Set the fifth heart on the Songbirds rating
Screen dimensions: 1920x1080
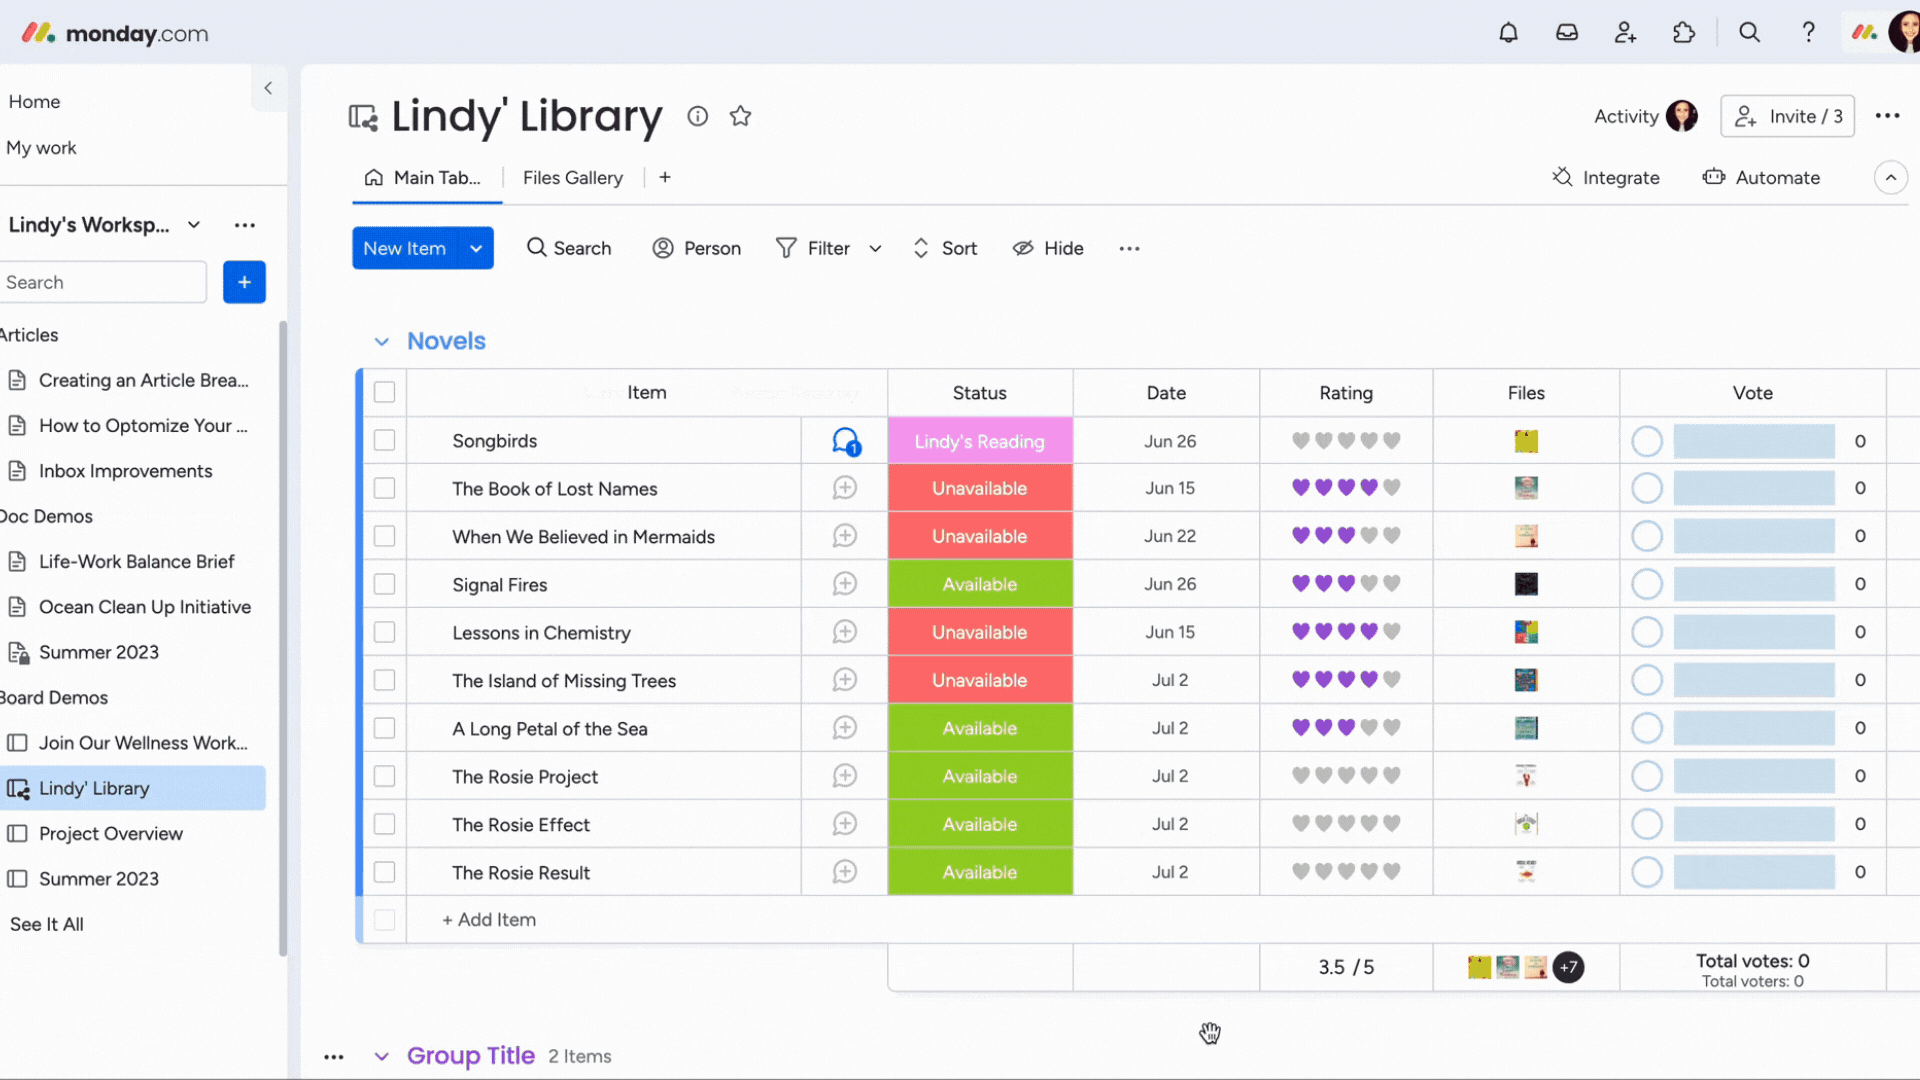tap(1391, 440)
